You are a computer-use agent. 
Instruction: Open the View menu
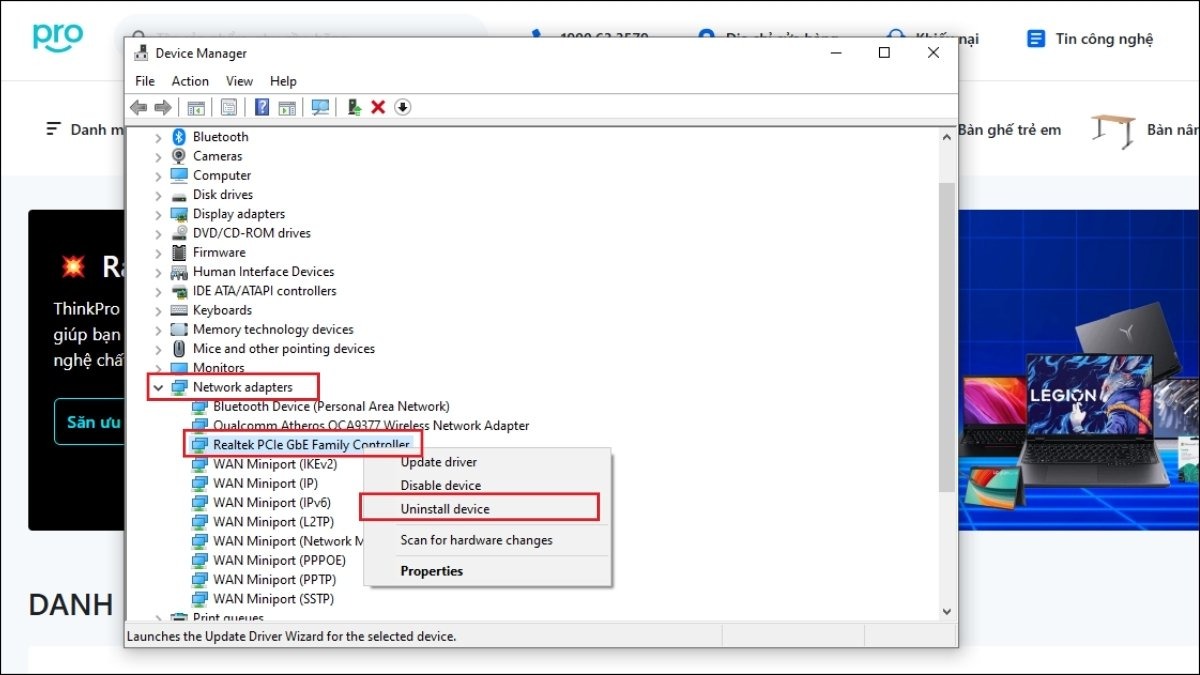pyautogui.click(x=239, y=81)
